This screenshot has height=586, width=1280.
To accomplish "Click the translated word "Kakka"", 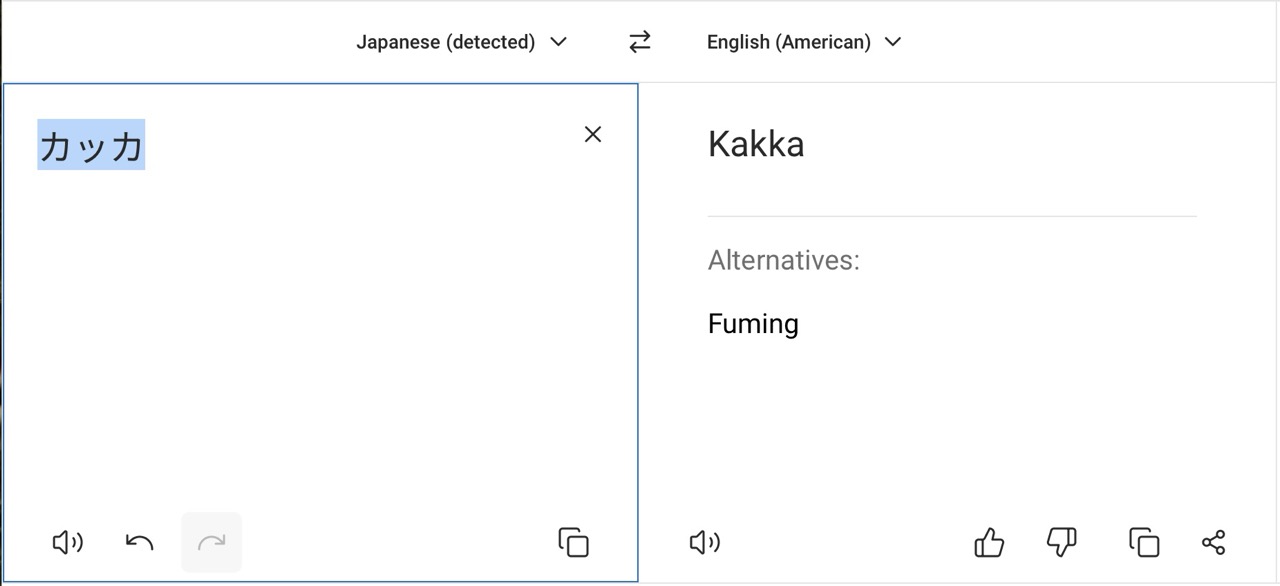I will (756, 144).
